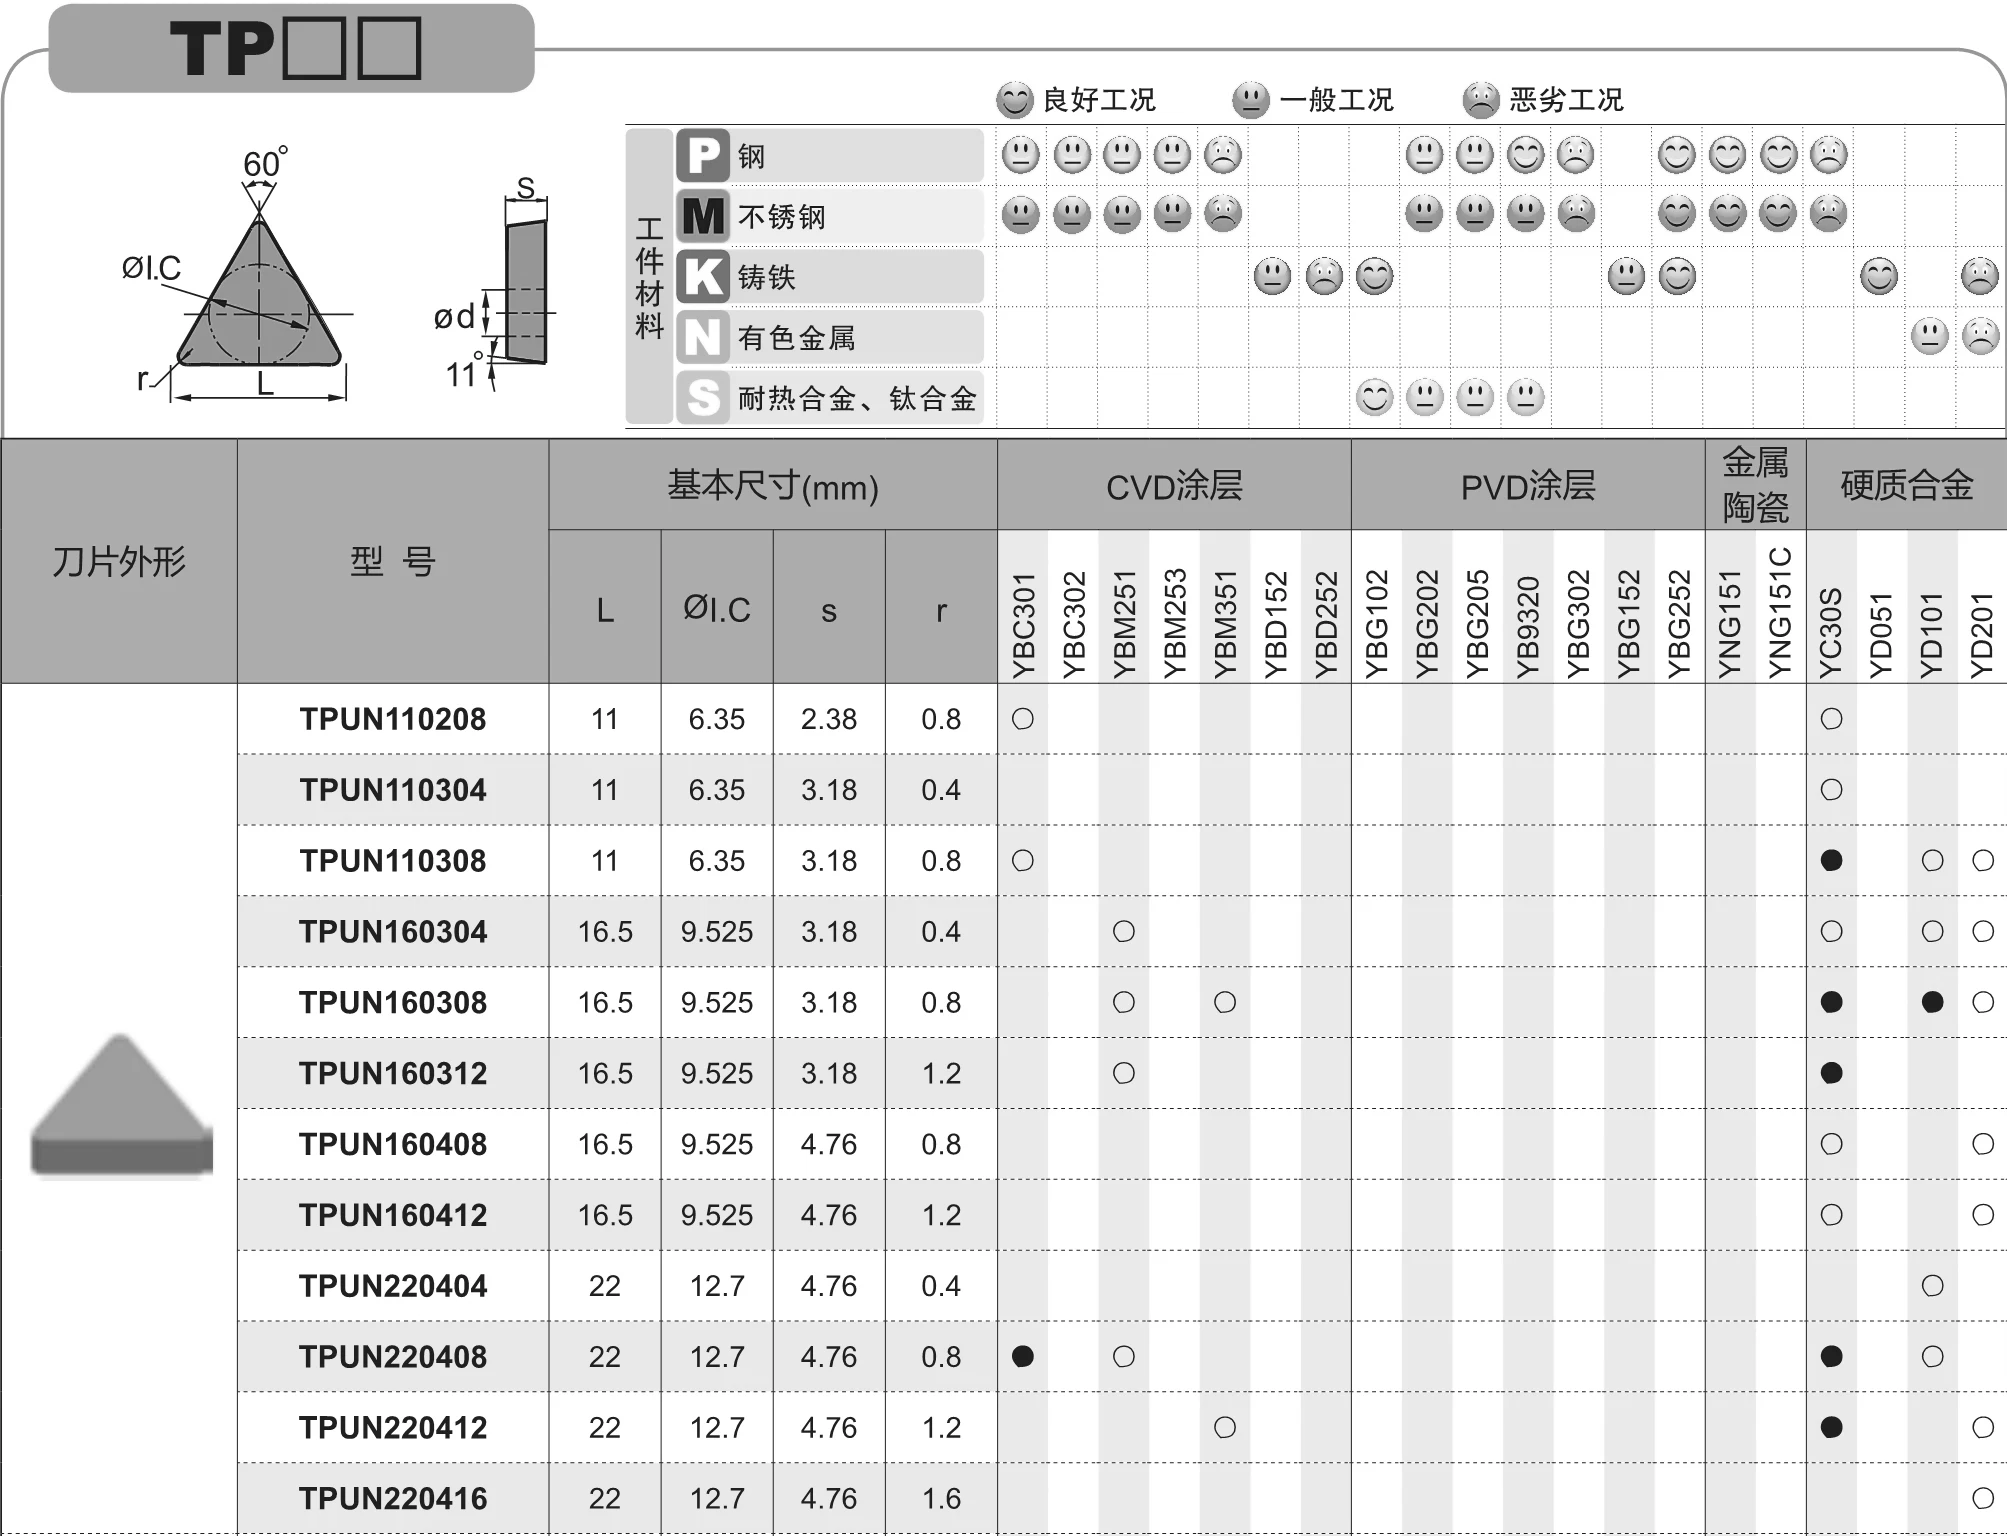This screenshot has width=2007, height=1536.
Task: Click the frowning face beside 恶劣工况
Action: pyautogui.click(x=1481, y=100)
